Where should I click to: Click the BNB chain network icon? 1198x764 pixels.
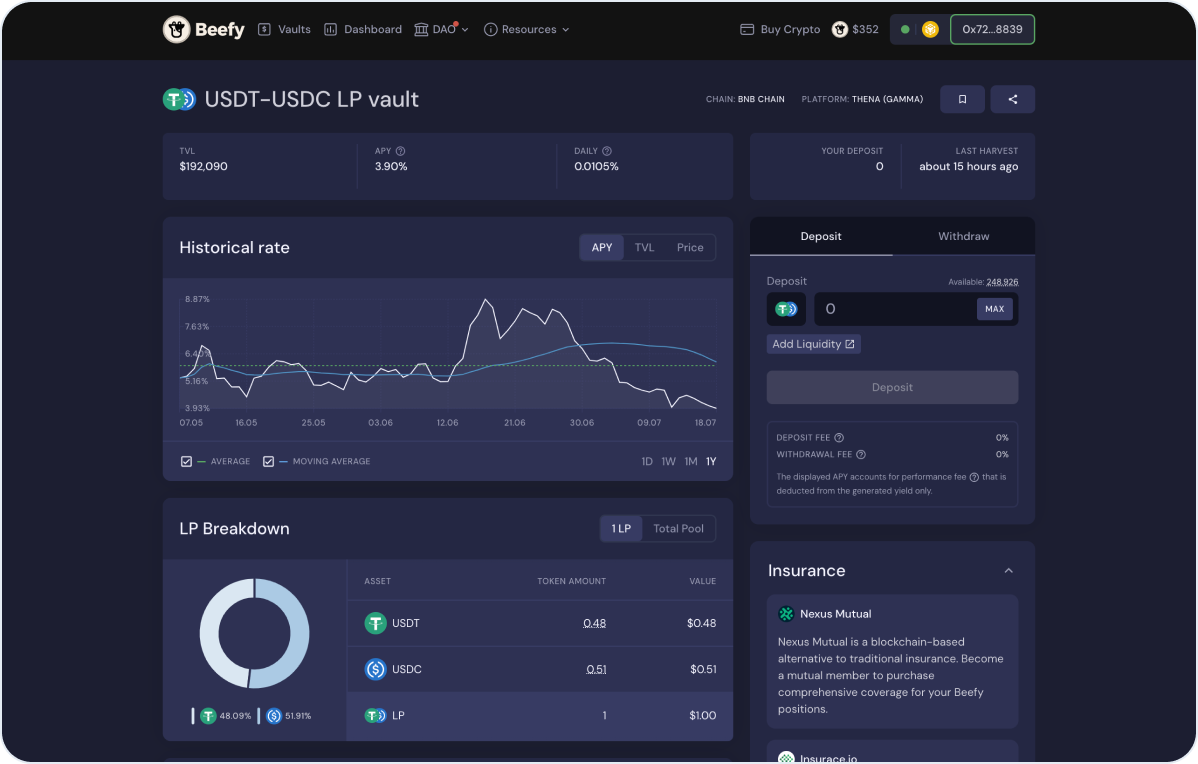pos(930,30)
